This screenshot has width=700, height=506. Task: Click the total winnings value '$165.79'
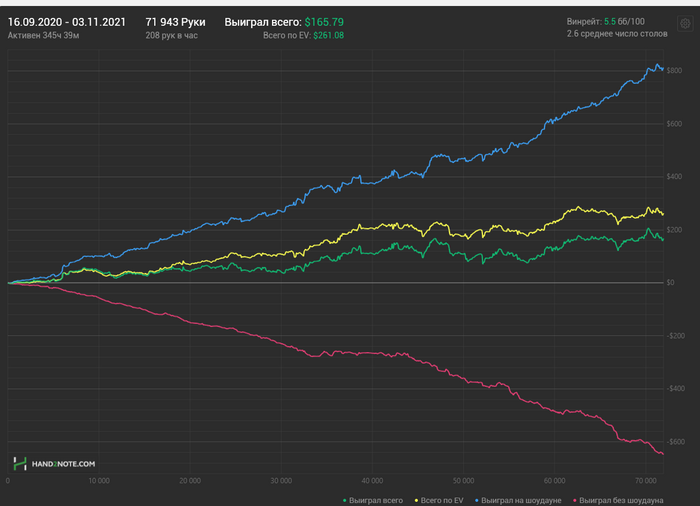[324, 22]
